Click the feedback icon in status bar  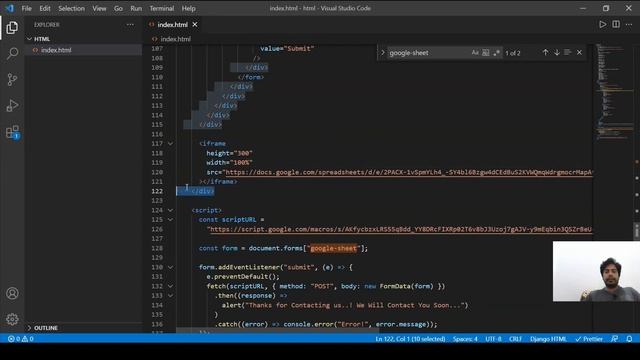pos(614,339)
